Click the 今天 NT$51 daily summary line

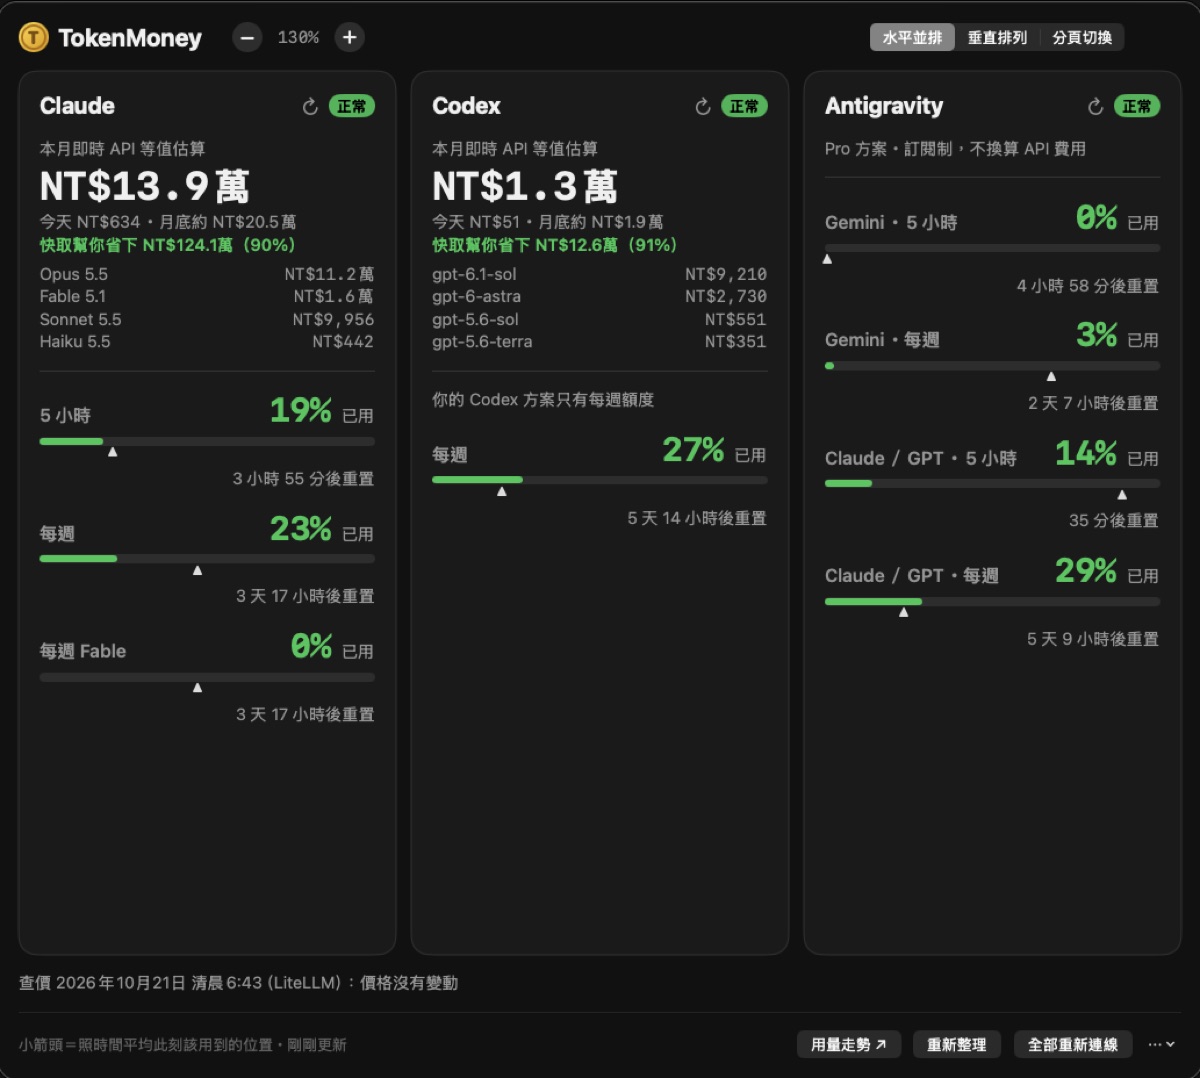[548, 222]
